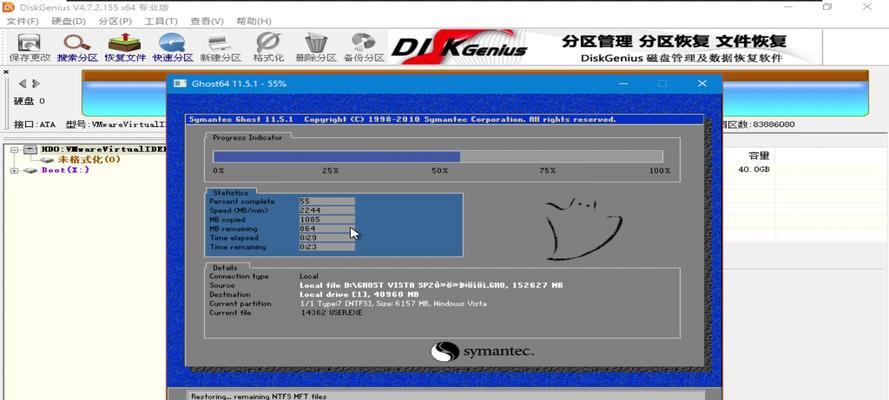Close the Ghost64 11.5.1 window
The image size is (889, 400).
click(702, 84)
